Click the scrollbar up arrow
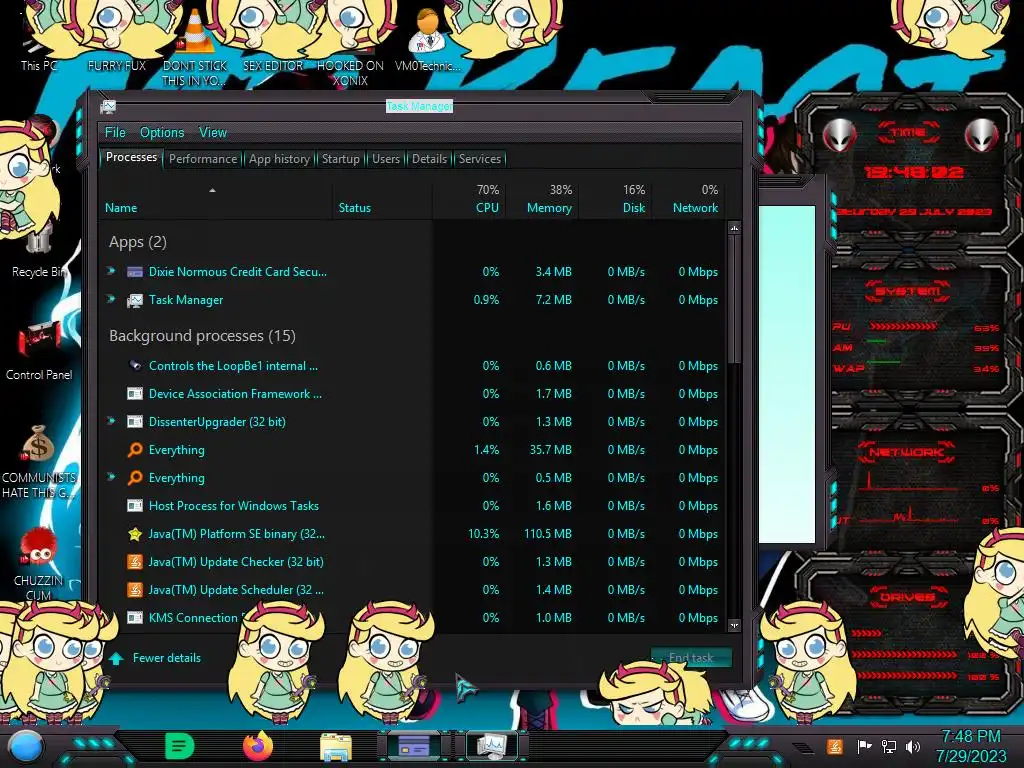Screen dimensions: 1024x768 click(x=734, y=229)
